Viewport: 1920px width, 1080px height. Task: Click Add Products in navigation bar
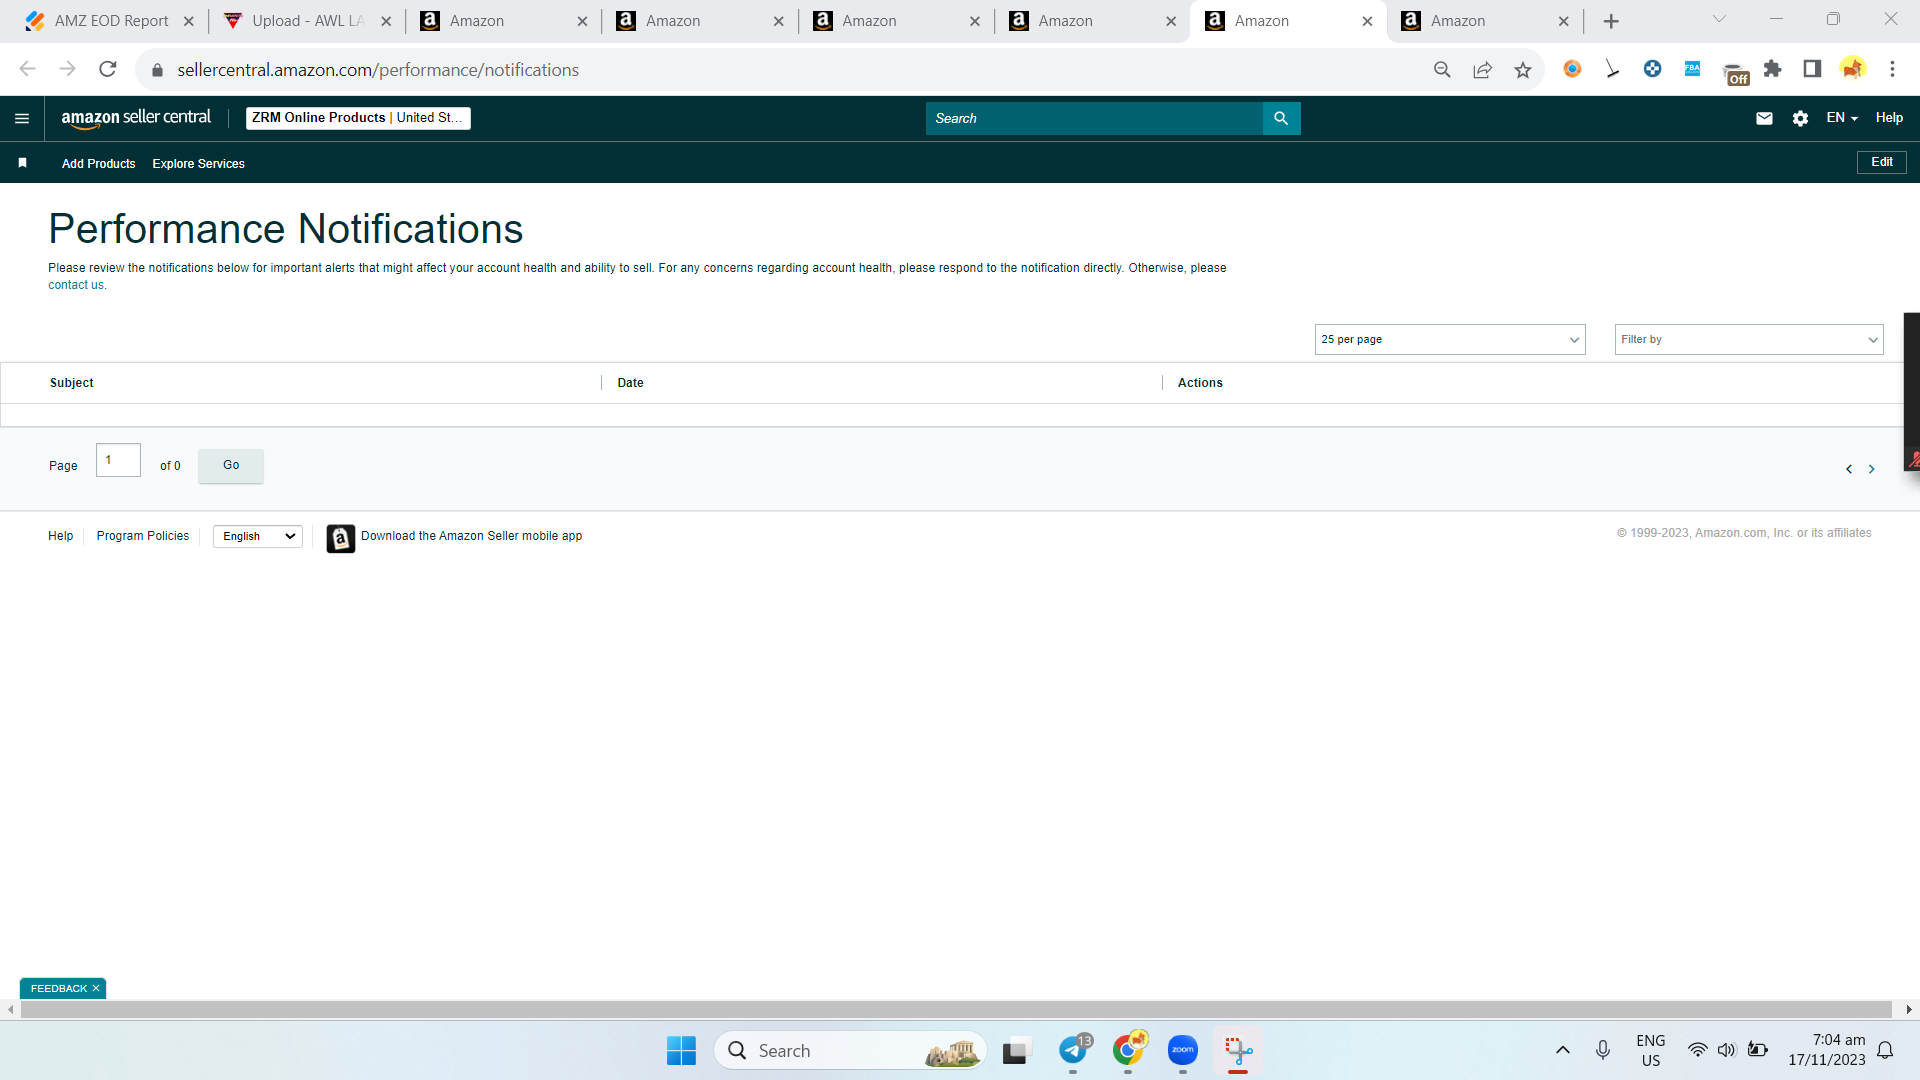(x=98, y=164)
